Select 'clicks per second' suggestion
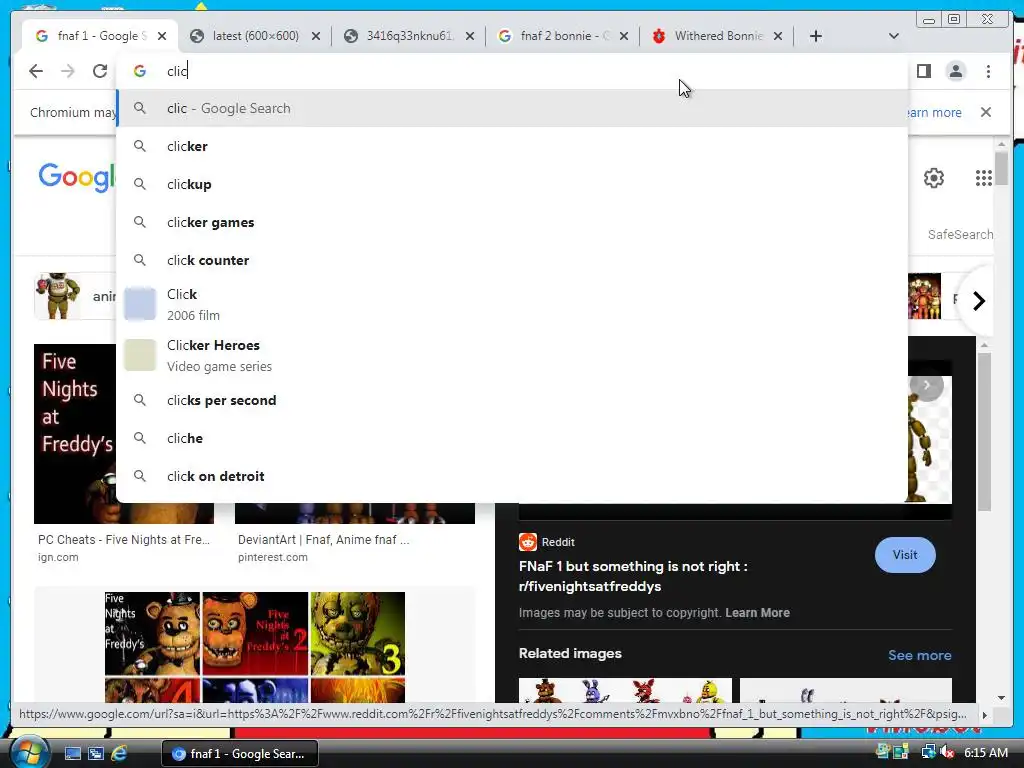The image size is (1024, 768). coord(512,400)
